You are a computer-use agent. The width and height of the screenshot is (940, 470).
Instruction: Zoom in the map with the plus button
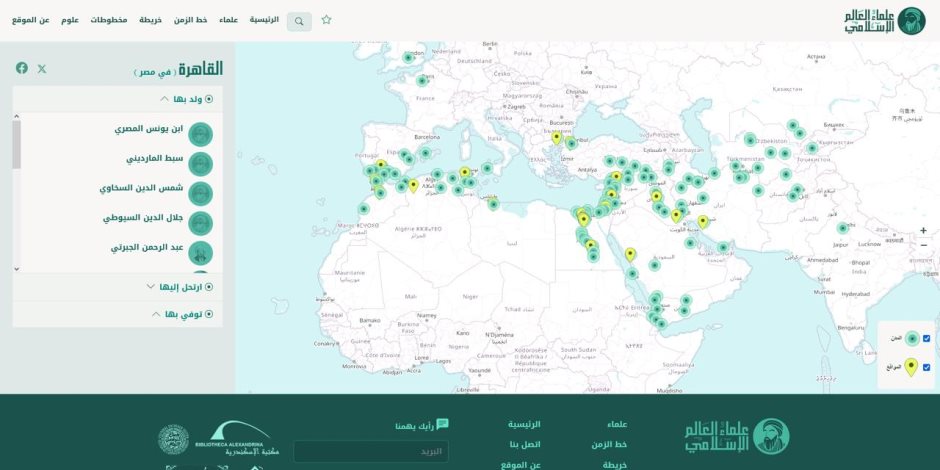click(923, 231)
